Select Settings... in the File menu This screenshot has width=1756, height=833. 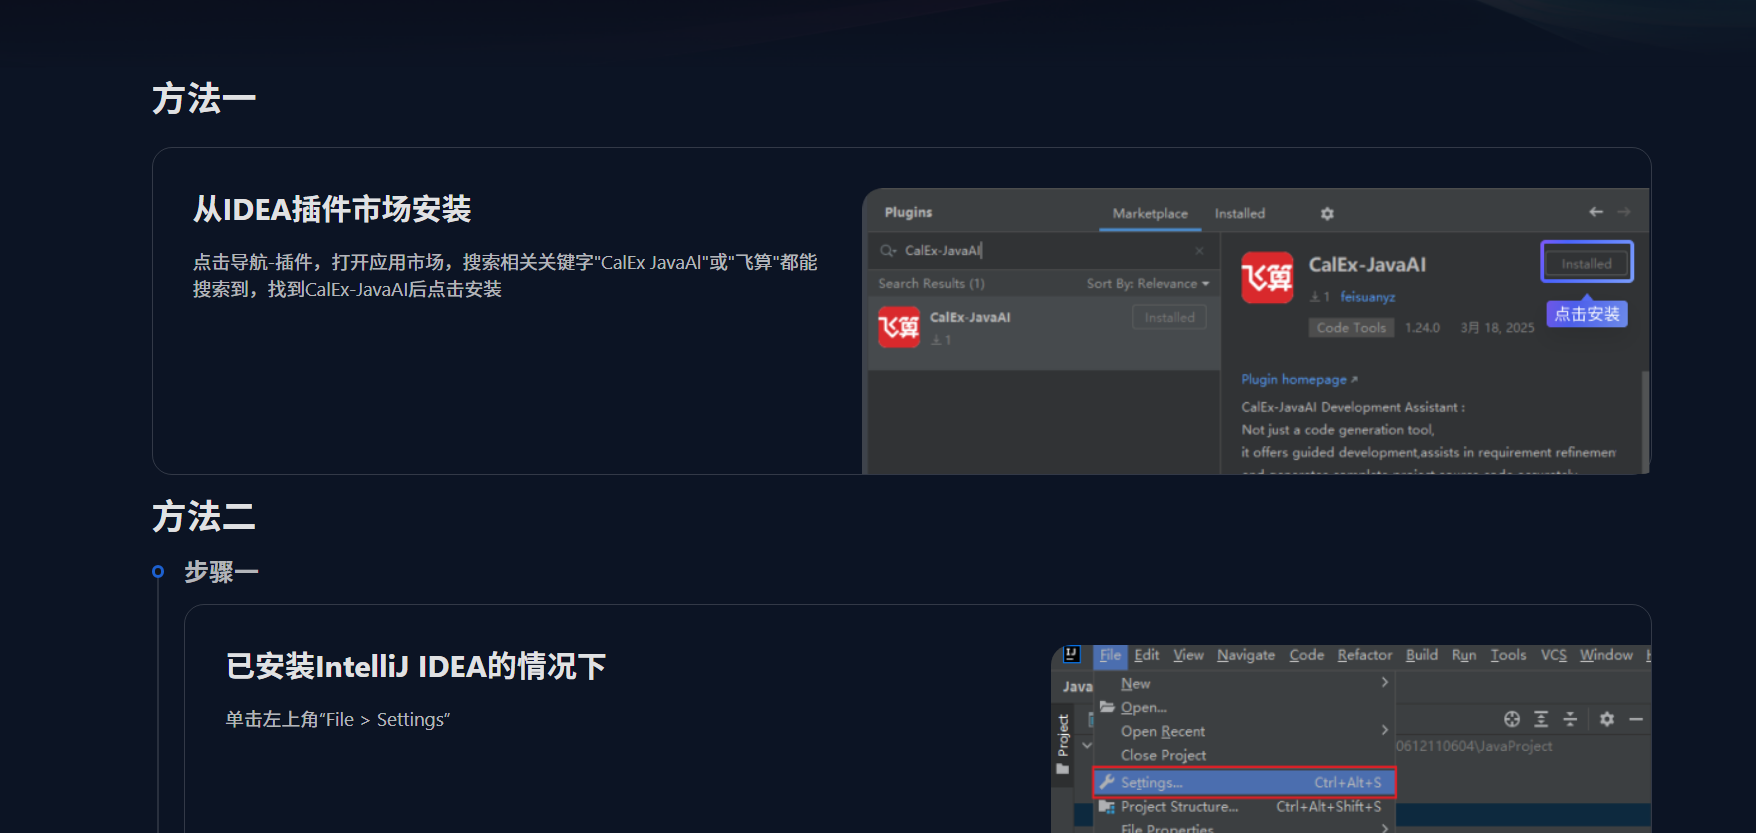point(1245,782)
